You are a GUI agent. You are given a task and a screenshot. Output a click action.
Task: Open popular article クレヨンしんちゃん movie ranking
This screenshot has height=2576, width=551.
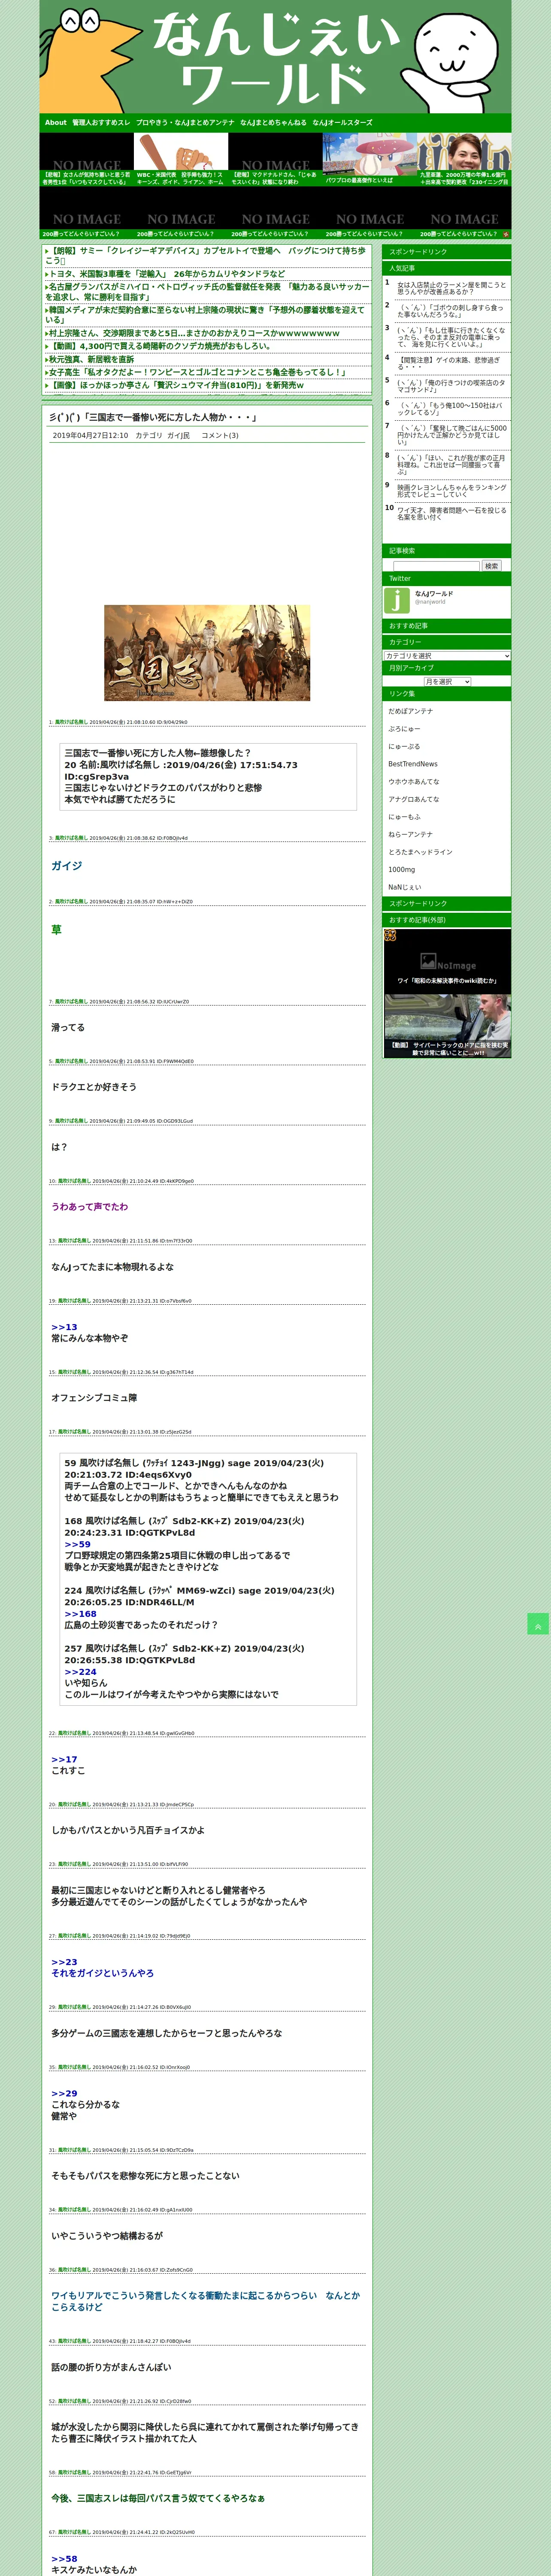pyautogui.click(x=452, y=491)
